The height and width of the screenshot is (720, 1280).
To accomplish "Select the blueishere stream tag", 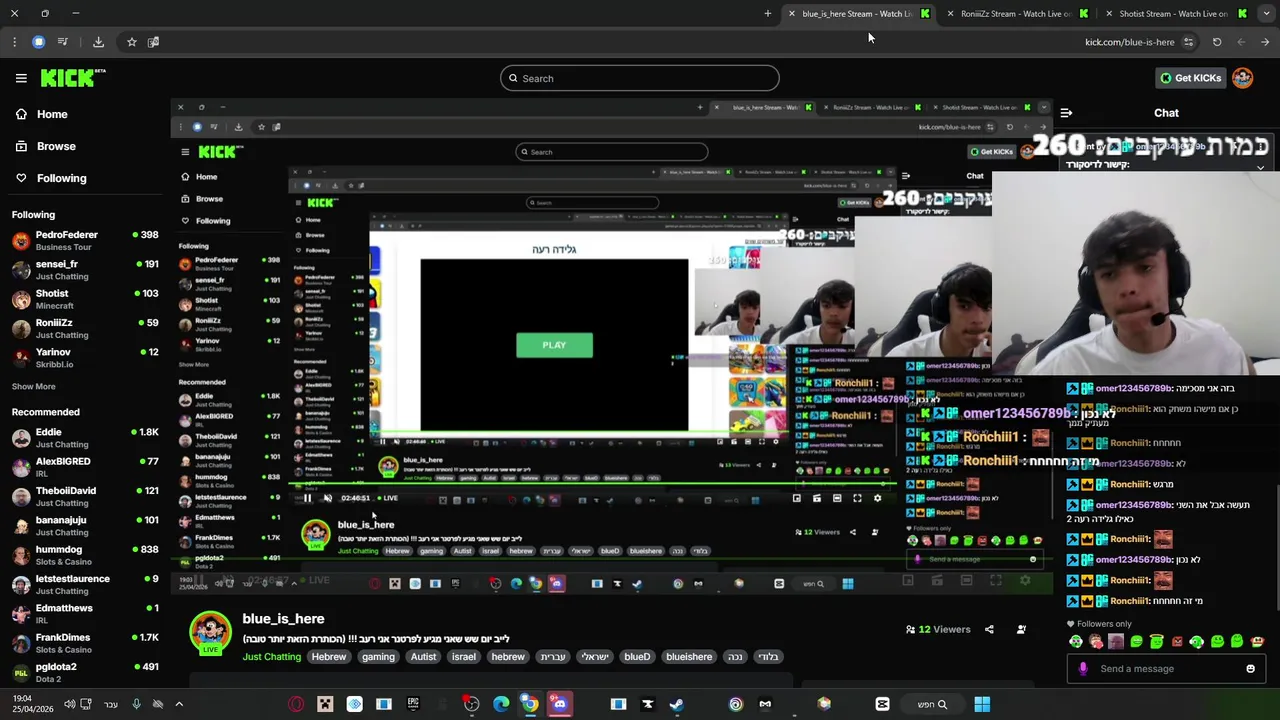I will [x=689, y=657].
